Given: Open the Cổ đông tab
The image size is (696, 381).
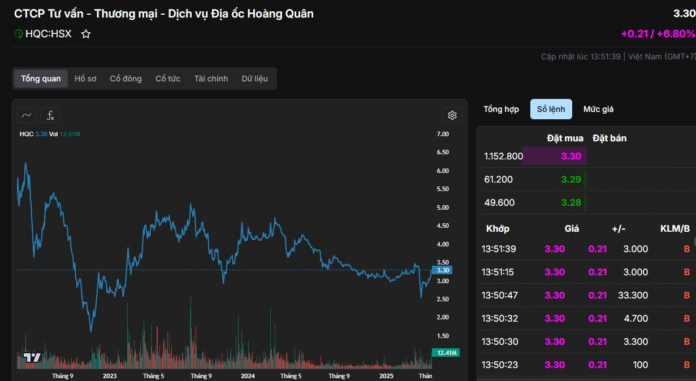Looking at the screenshot, I should 126,79.
